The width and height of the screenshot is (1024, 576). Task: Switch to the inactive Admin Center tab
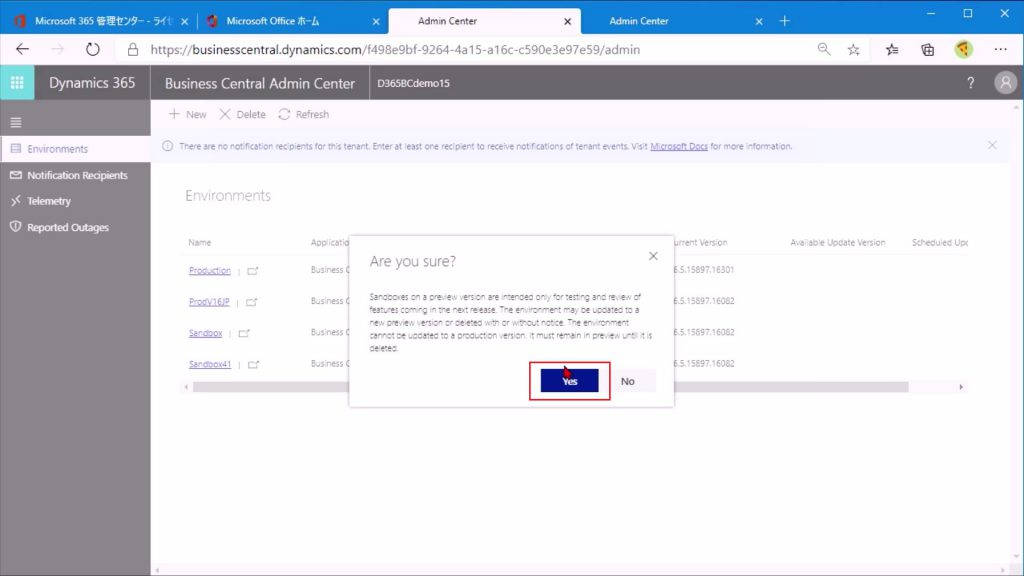point(676,21)
